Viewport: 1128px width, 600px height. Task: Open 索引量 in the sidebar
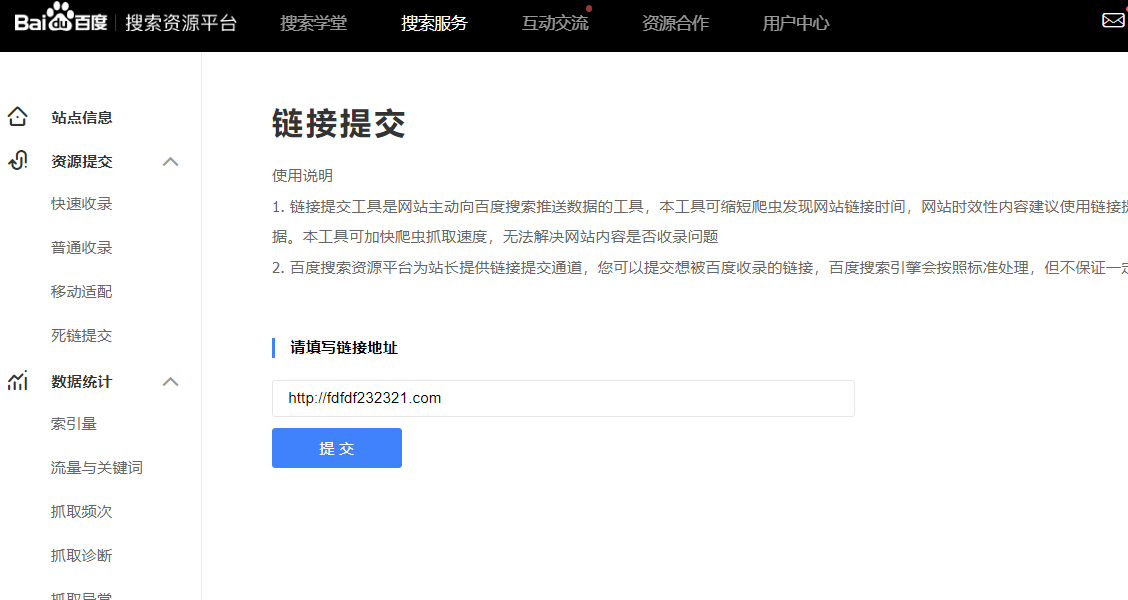[74, 424]
